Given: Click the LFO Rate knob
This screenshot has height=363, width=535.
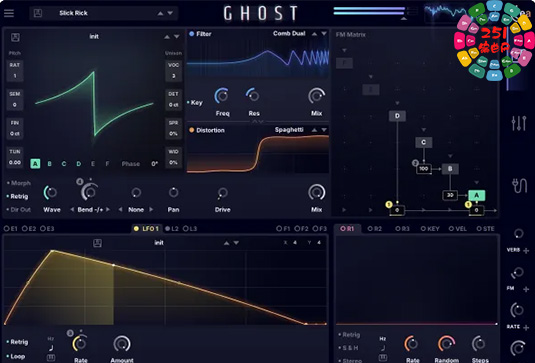Looking at the screenshot, I should pos(80,344).
